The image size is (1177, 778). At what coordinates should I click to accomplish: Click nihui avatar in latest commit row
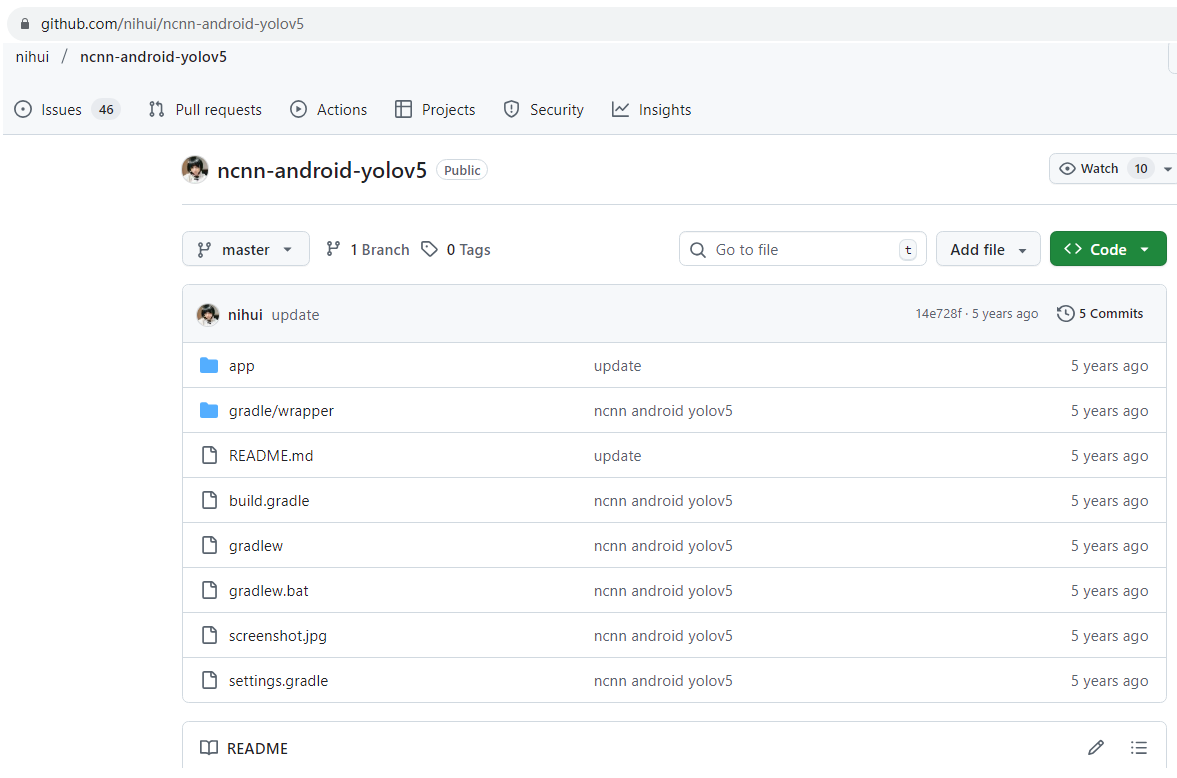tap(208, 315)
